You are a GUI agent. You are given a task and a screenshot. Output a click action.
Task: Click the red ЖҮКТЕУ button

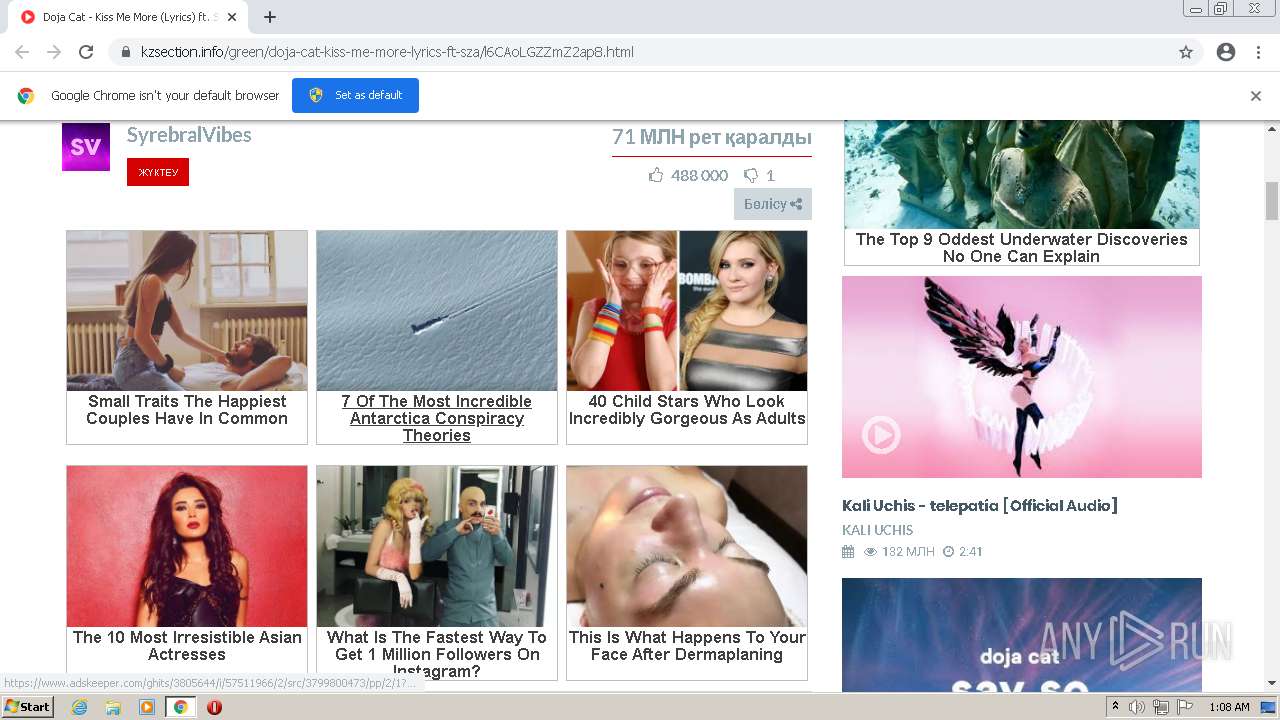(x=158, y=172)
